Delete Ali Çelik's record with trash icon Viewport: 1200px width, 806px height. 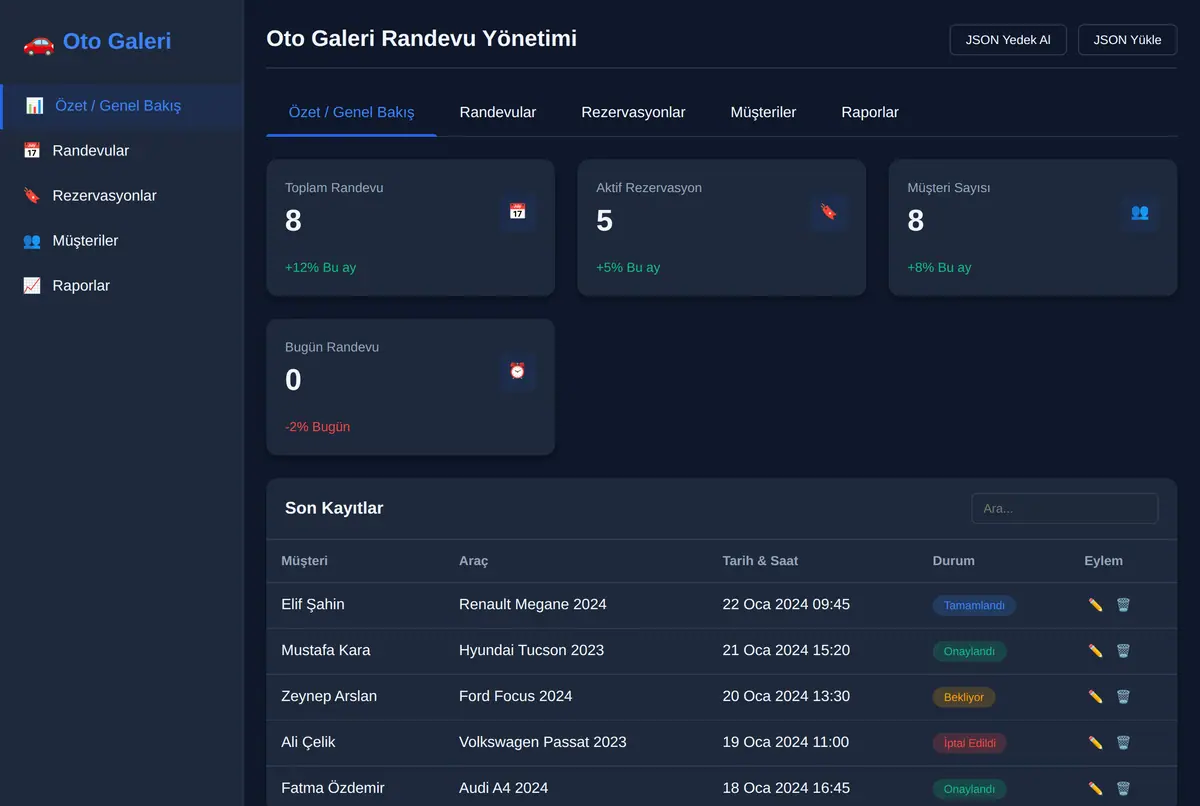[x=1123, y=743]
